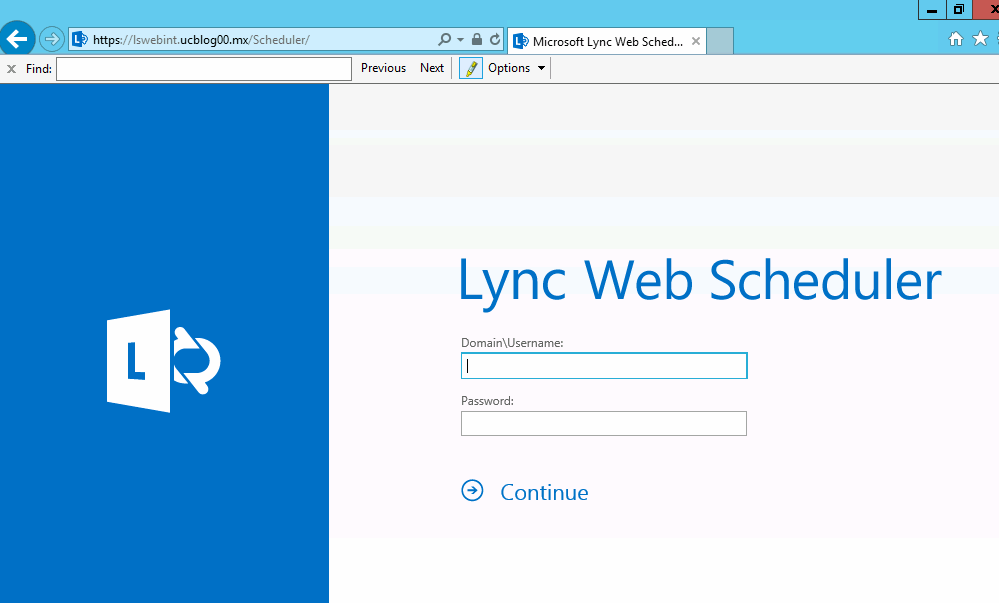Click Previous in the Find bar

point(383,68)
